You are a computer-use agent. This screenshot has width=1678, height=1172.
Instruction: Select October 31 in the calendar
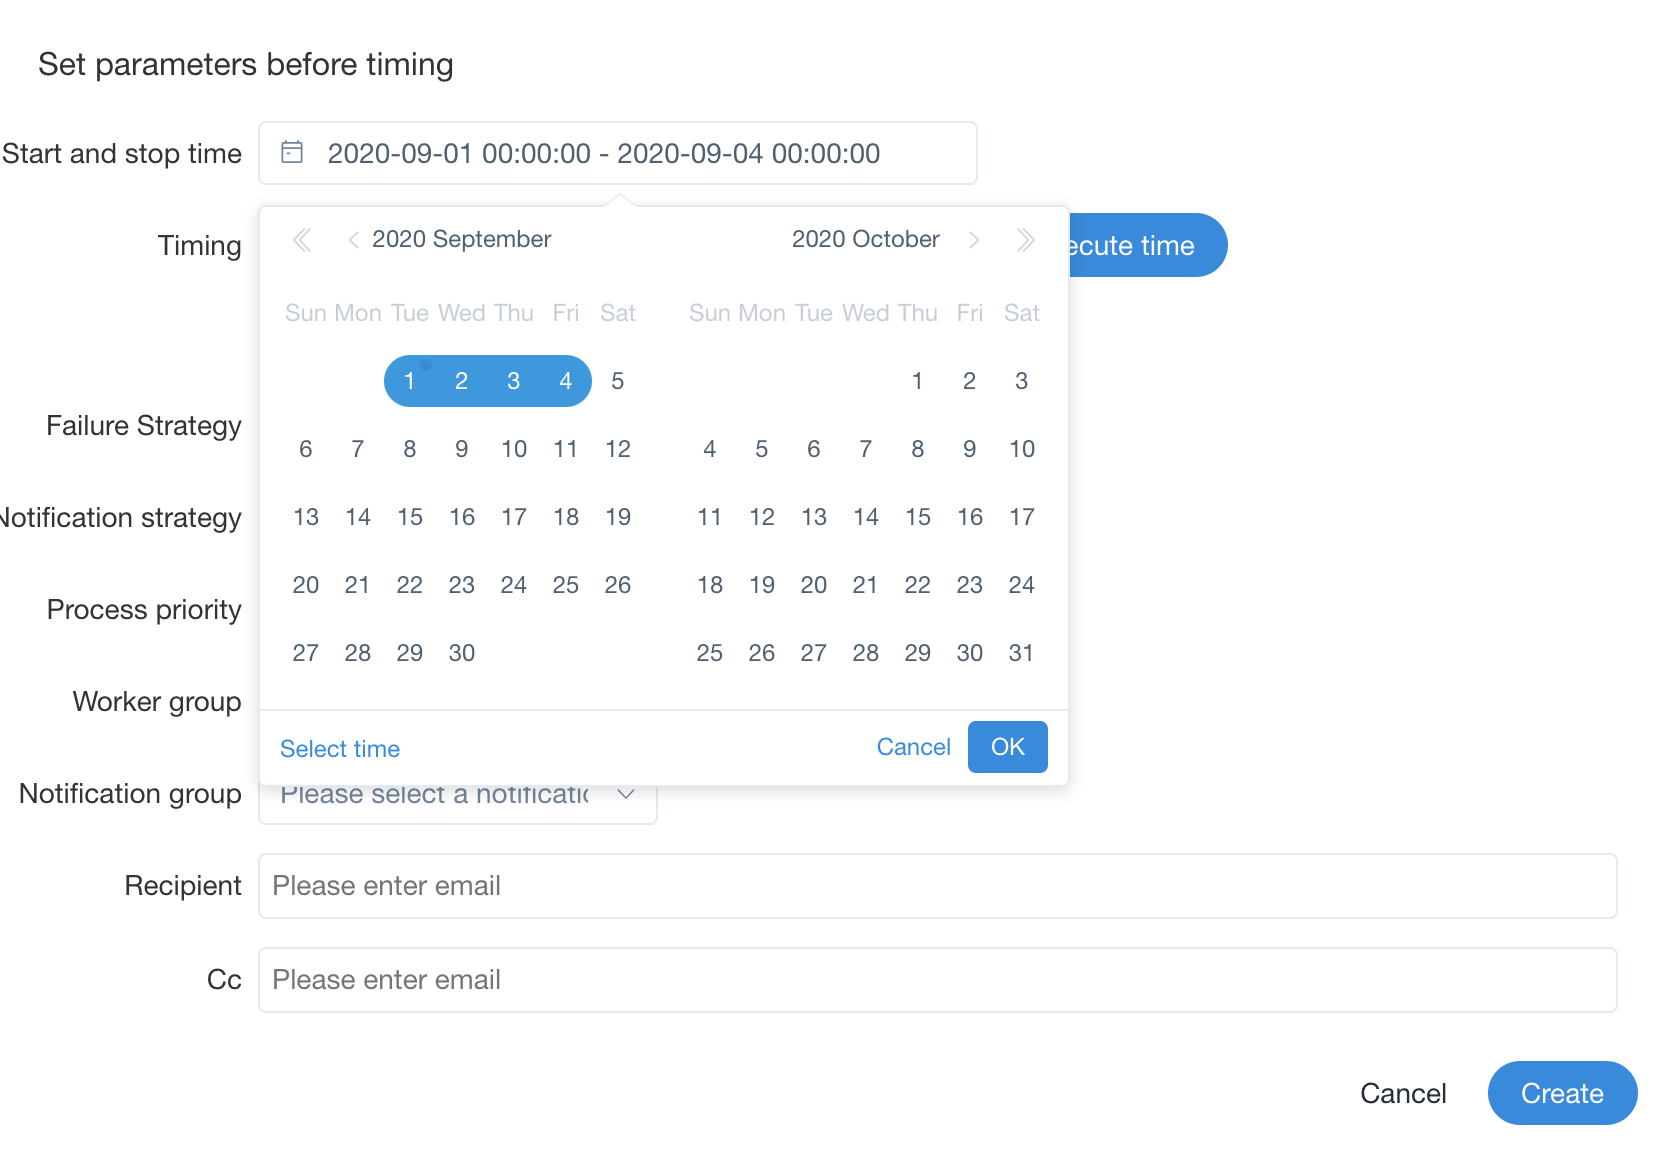click(x=1021, y=653)
